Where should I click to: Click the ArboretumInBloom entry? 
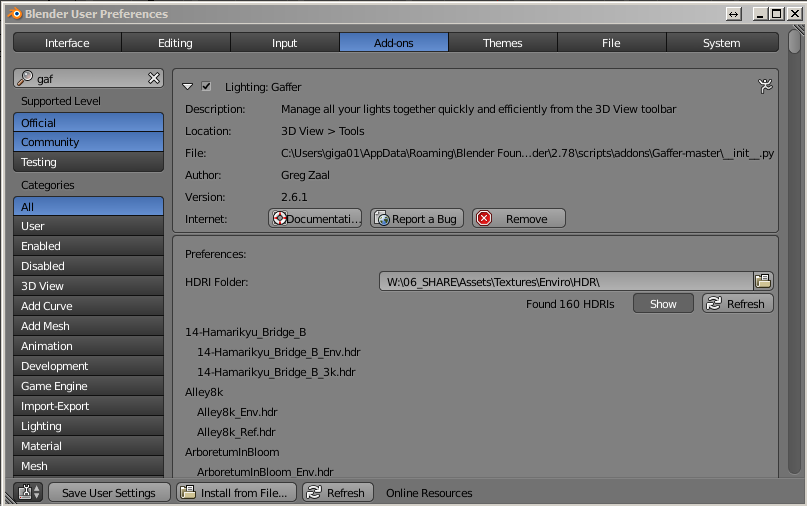pos(232,452)
